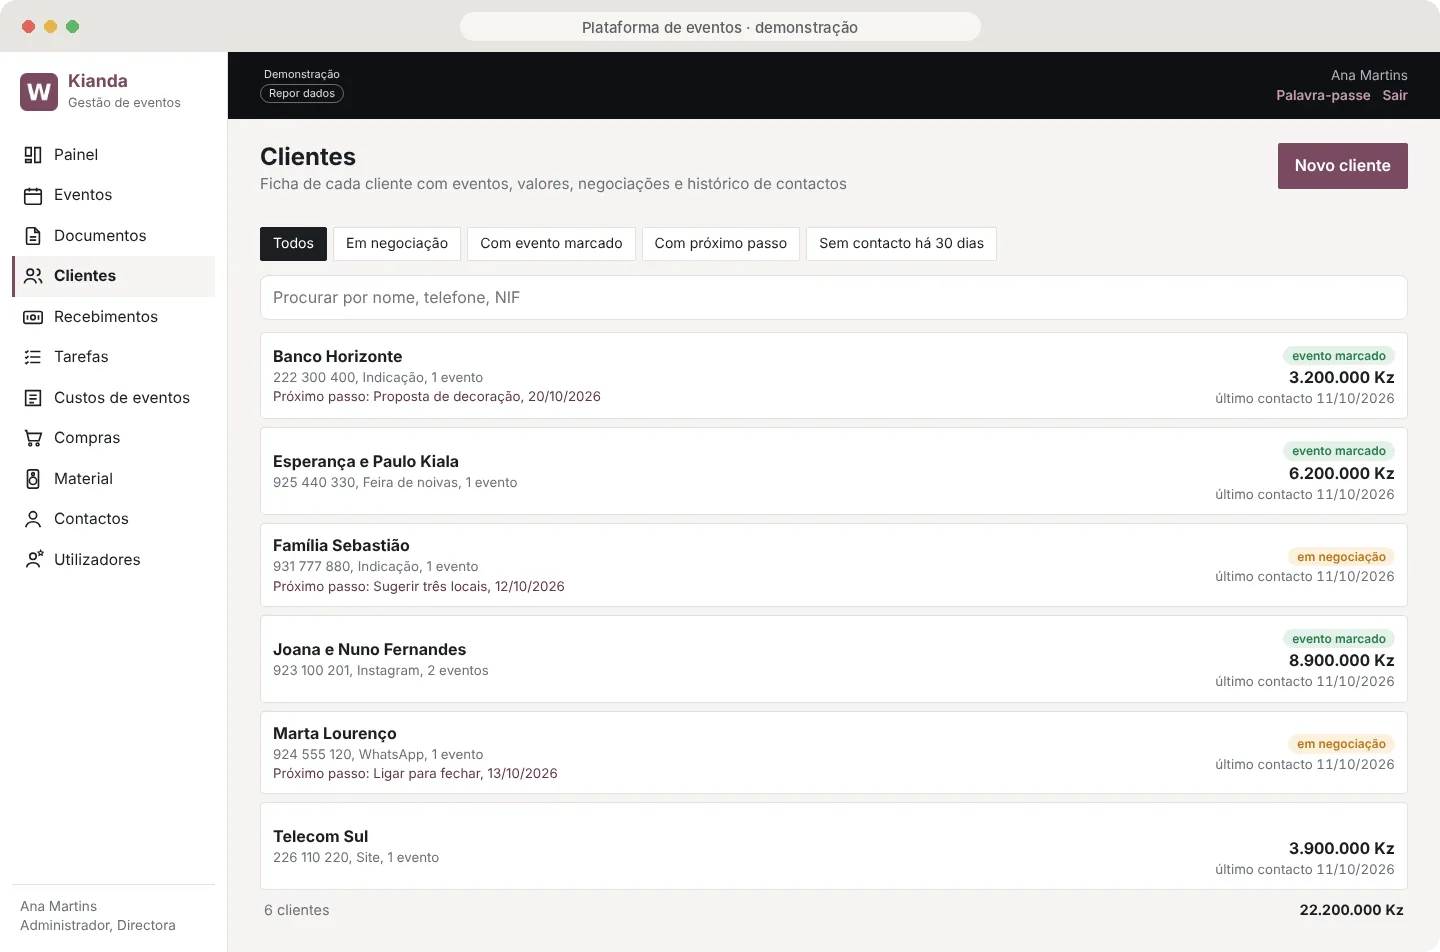Click the 8.900.000 Kz amount
The width and height of the screenshot is (1440, 952).
pyautogui.click(x=1342, y=661)
